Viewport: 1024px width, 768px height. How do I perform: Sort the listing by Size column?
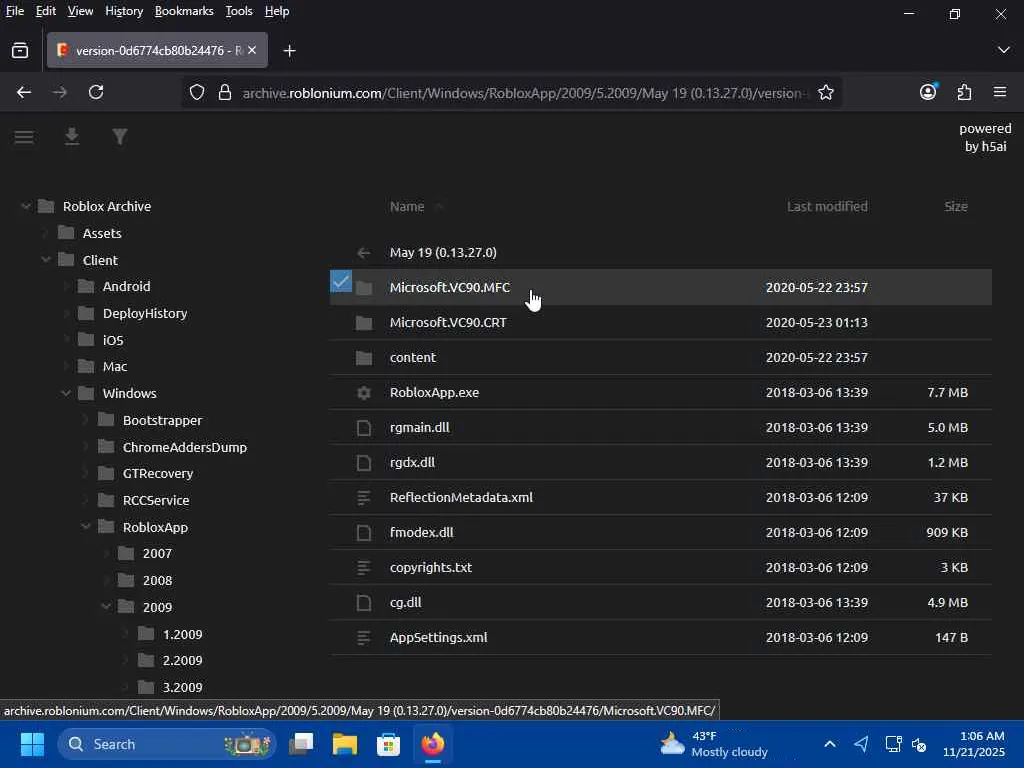click(955, 206)
